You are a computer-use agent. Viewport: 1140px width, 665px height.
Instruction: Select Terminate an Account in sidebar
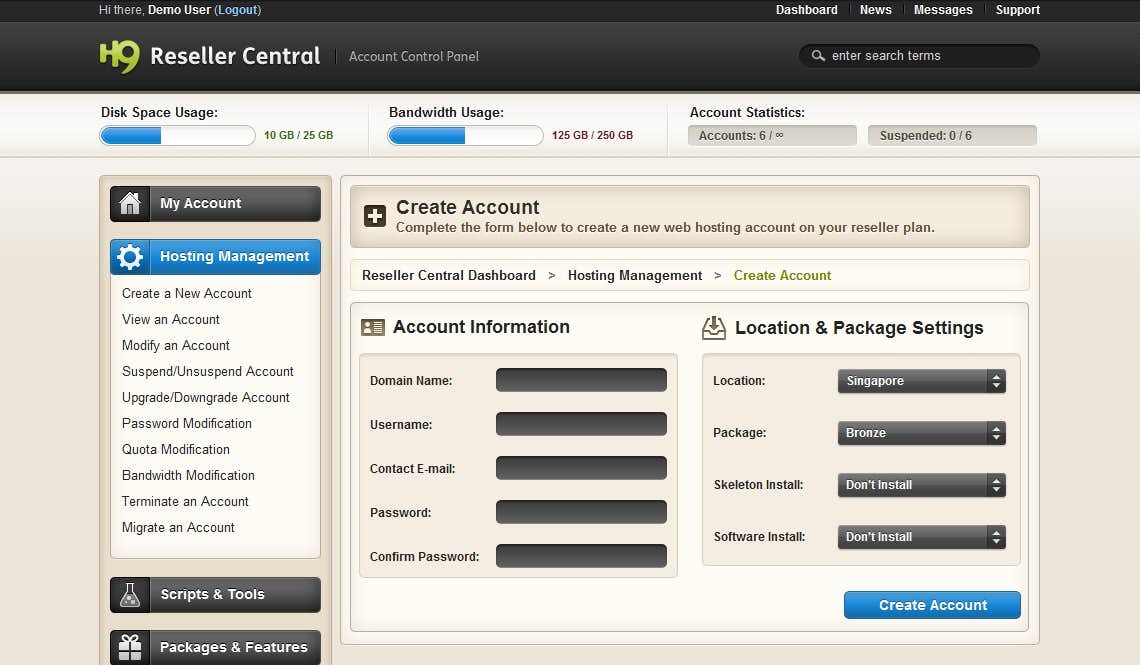(185, 502)
